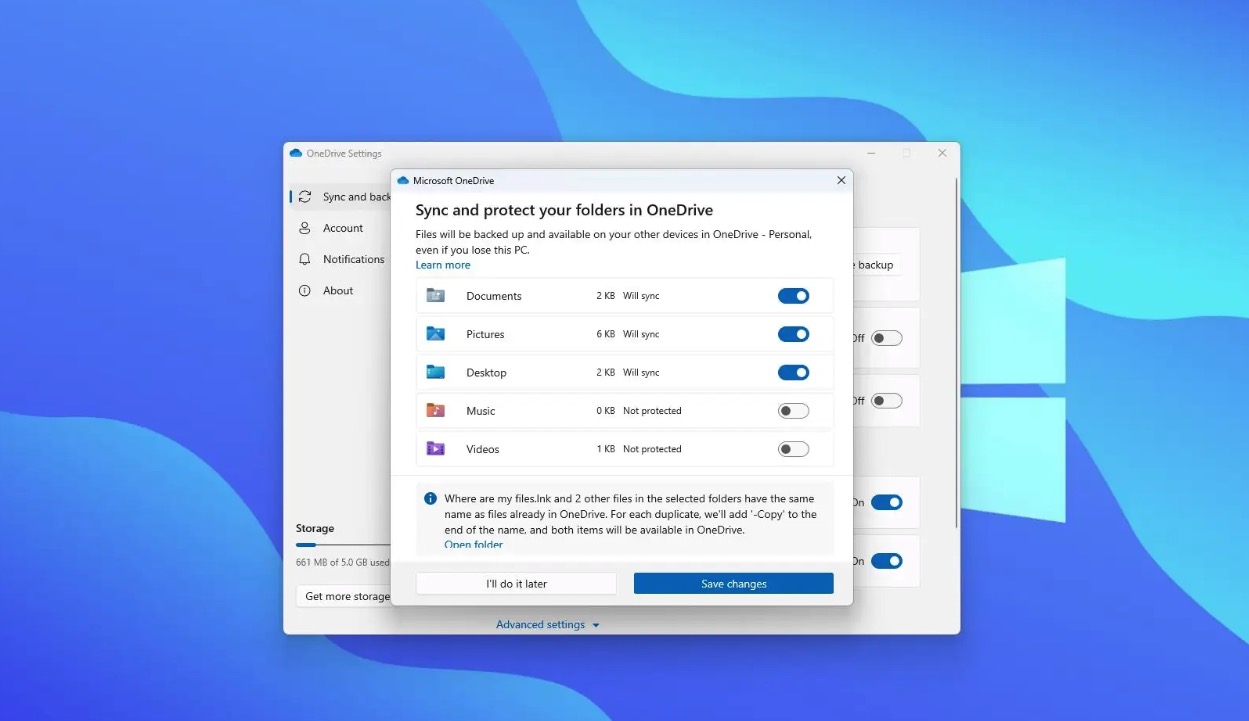Toggle the first On switch in OneDrive Settings
The height and width of the screenshot is (721, 1249).
point(886,502)
